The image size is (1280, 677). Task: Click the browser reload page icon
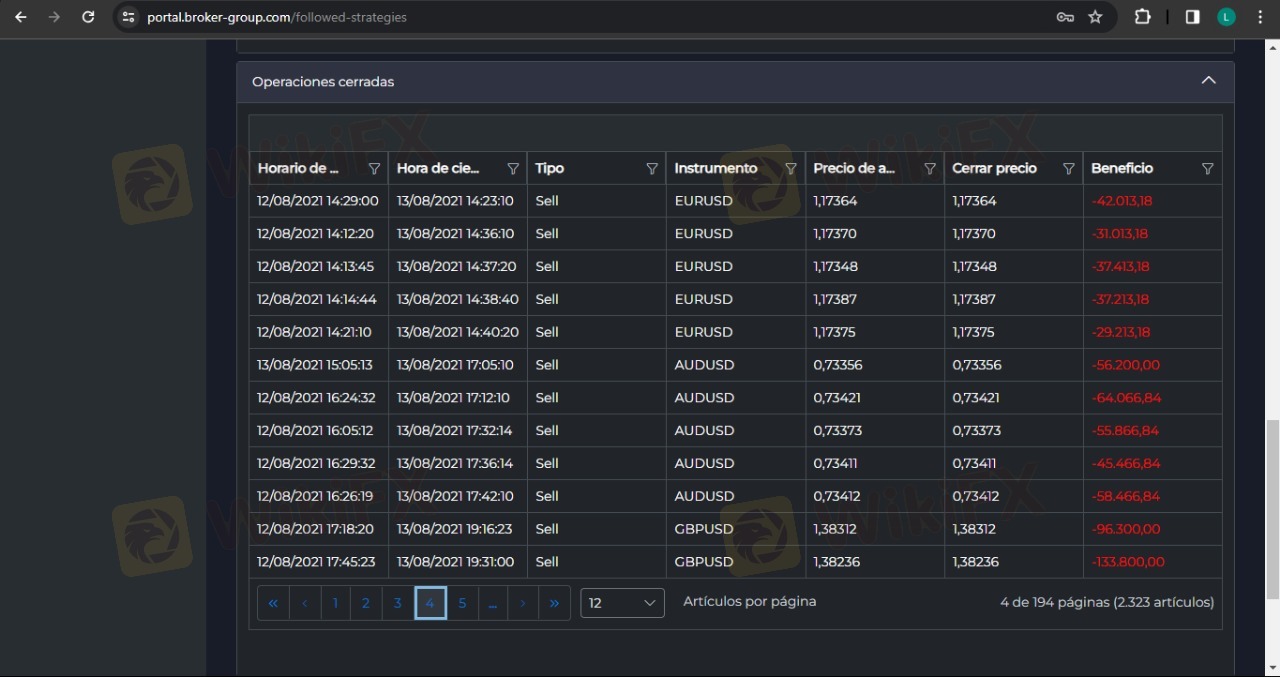pos(88,17)
